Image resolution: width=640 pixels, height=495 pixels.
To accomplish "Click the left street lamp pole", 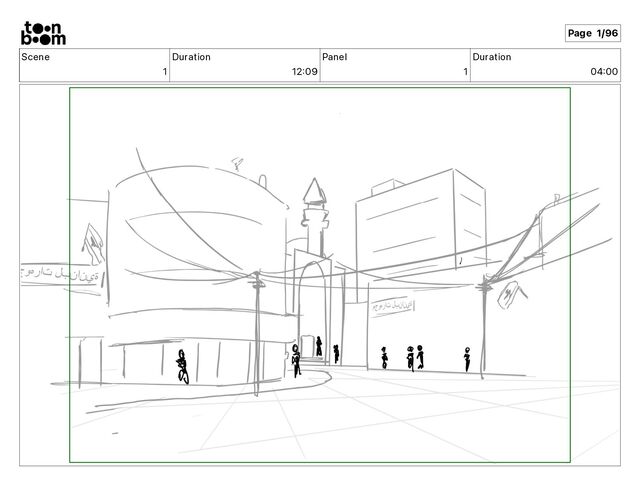I will click(257, 333).
